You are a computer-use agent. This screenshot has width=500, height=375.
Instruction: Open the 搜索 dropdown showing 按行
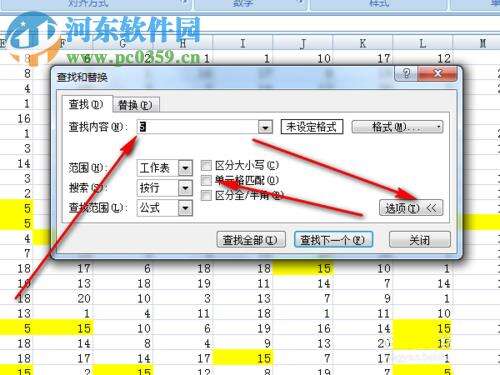click(165, 188)
